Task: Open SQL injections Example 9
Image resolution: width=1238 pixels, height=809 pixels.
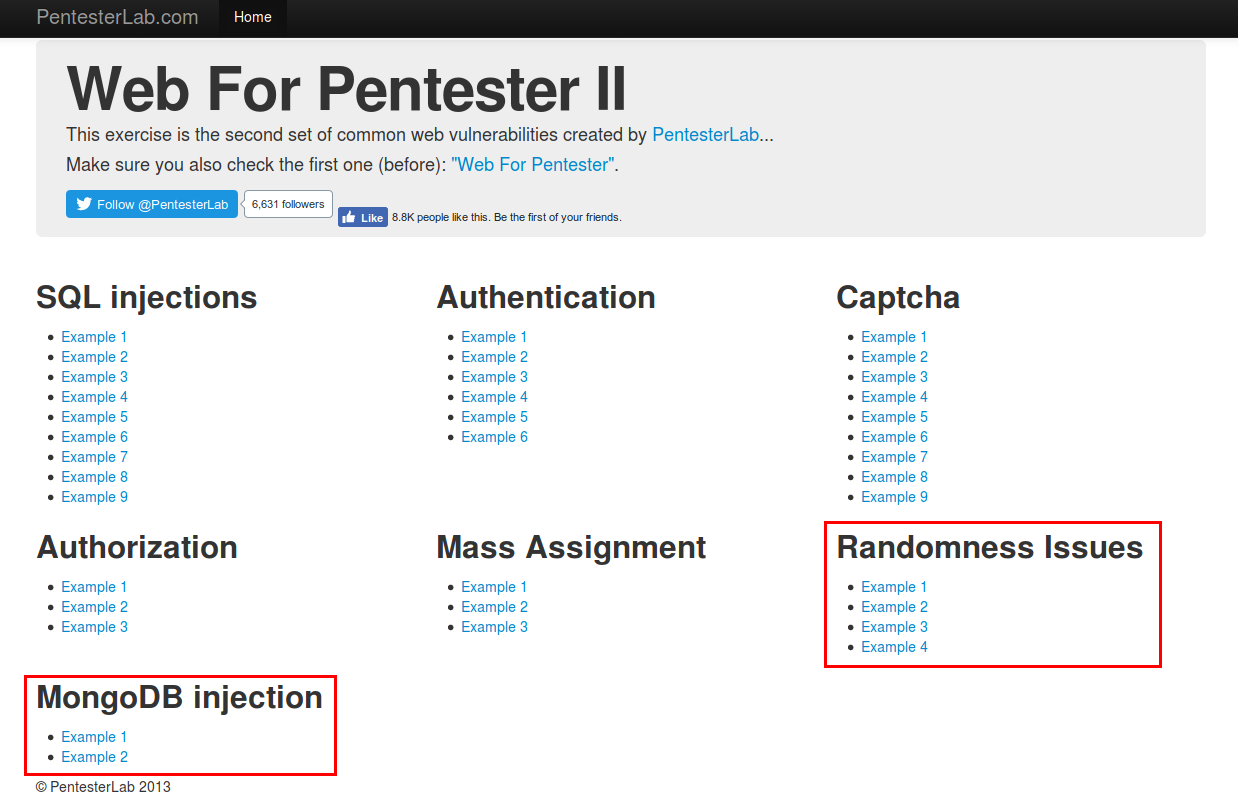Action: (94, 496)
